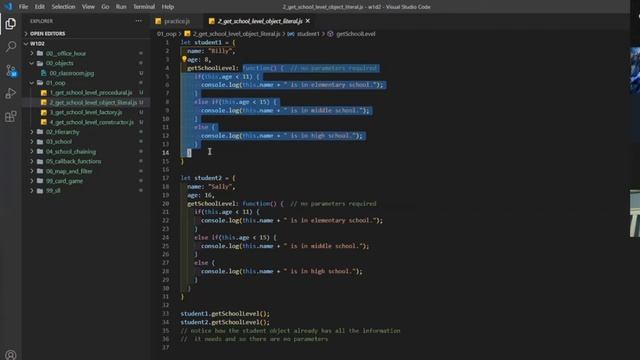Click the student2.getSchoolLevel(); call line
The image size is (640, 360).
(225, 322)
